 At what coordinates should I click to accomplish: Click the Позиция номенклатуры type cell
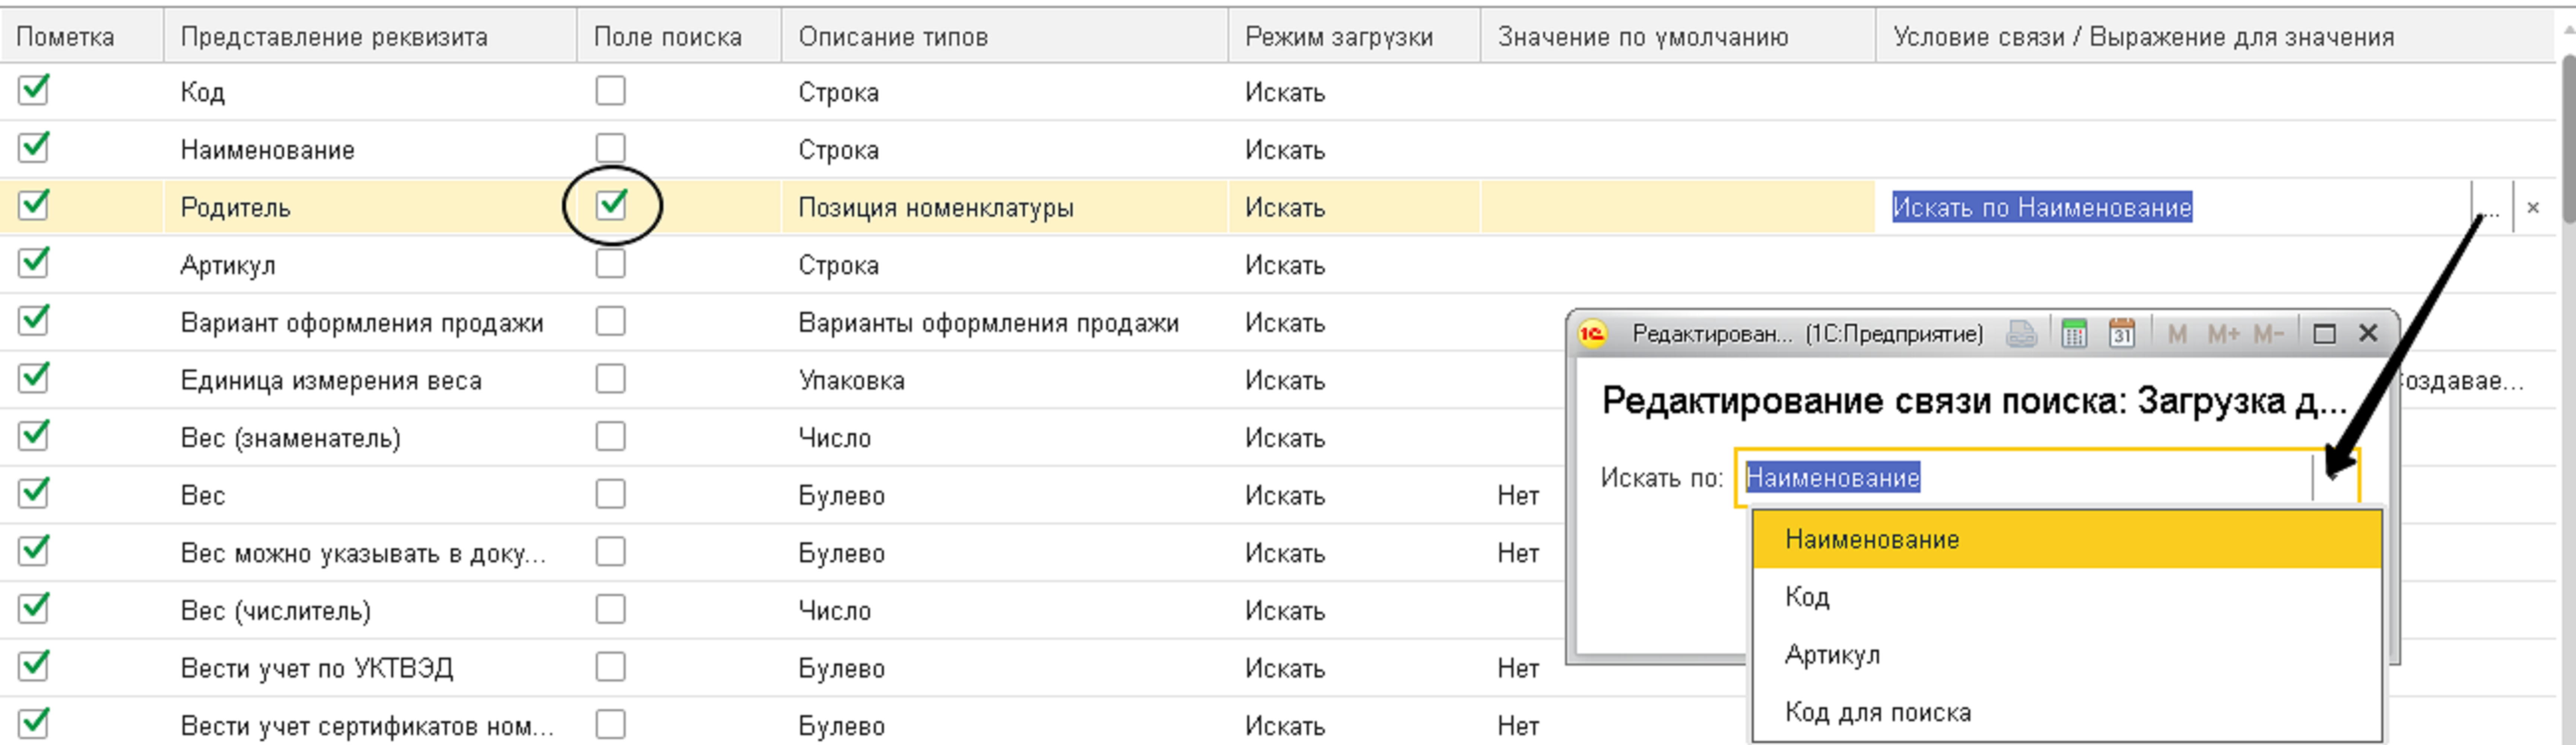pos(1005,208)
